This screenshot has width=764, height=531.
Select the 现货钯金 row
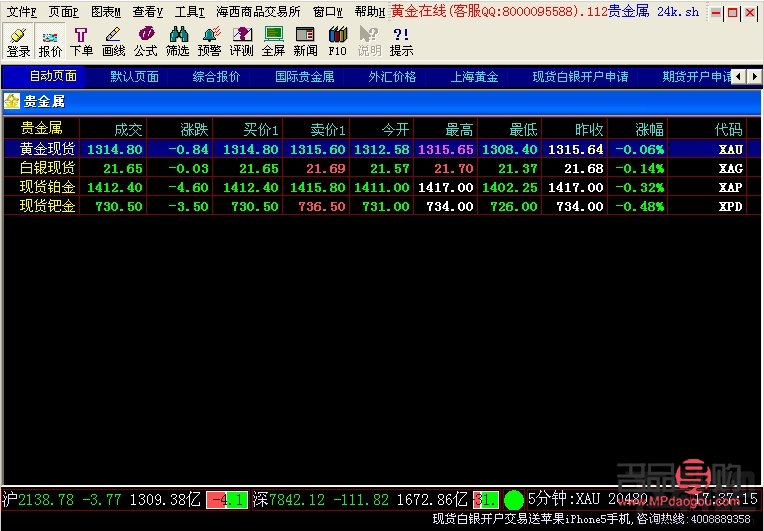382,206
